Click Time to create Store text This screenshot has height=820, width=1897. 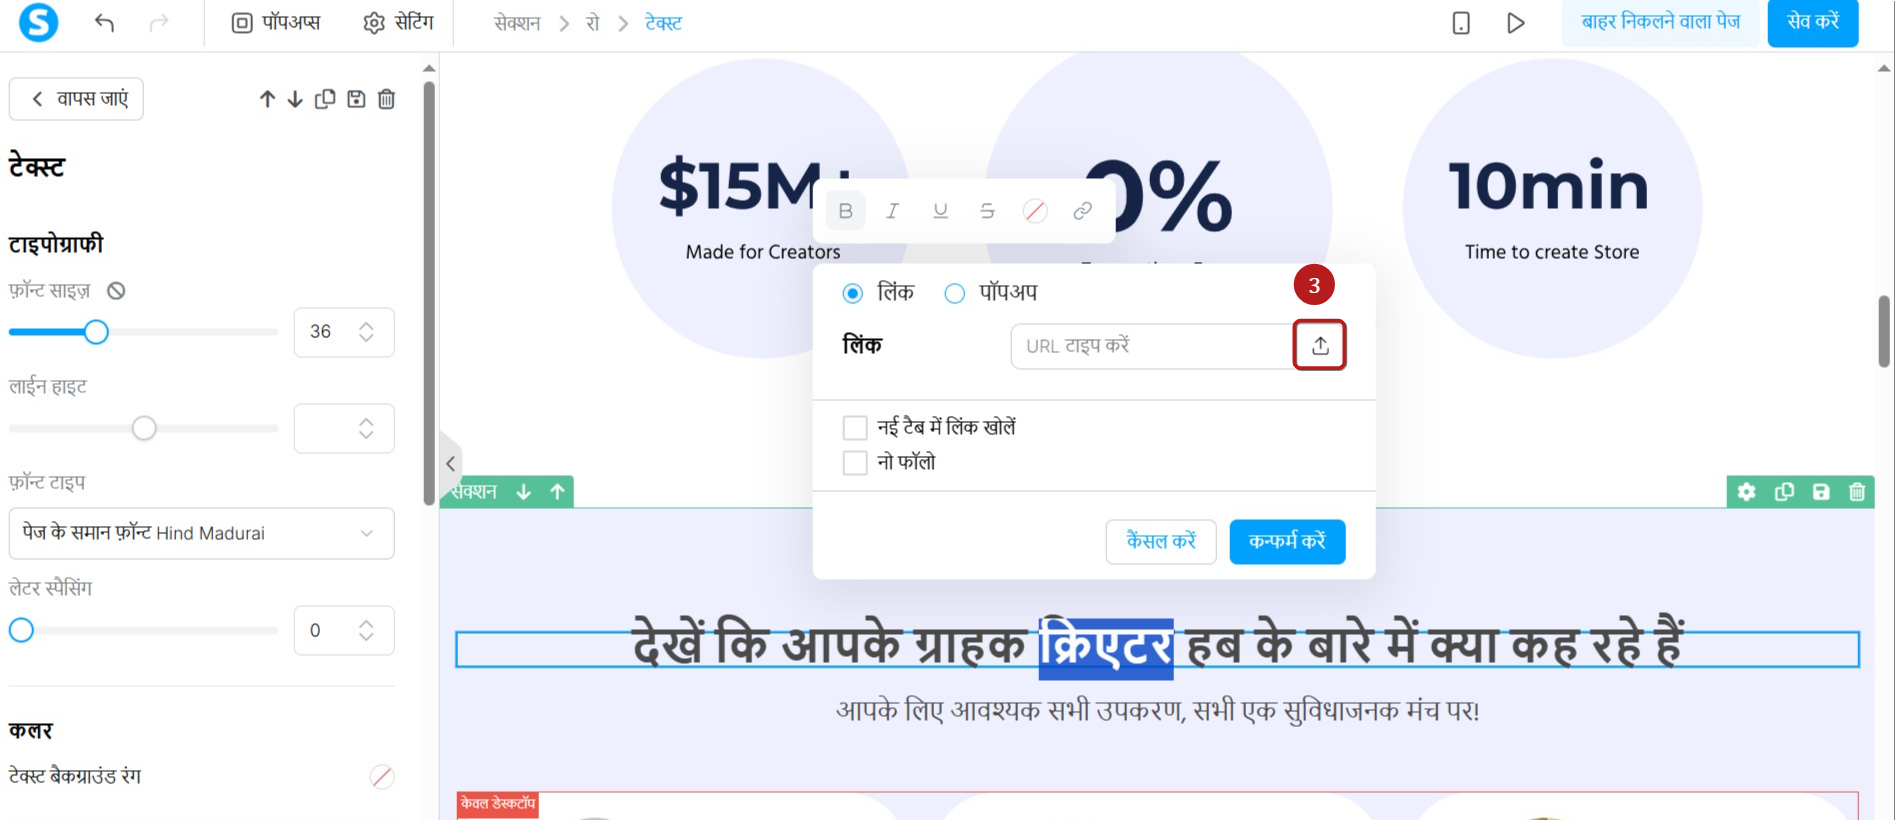[x=1552, y=253]
